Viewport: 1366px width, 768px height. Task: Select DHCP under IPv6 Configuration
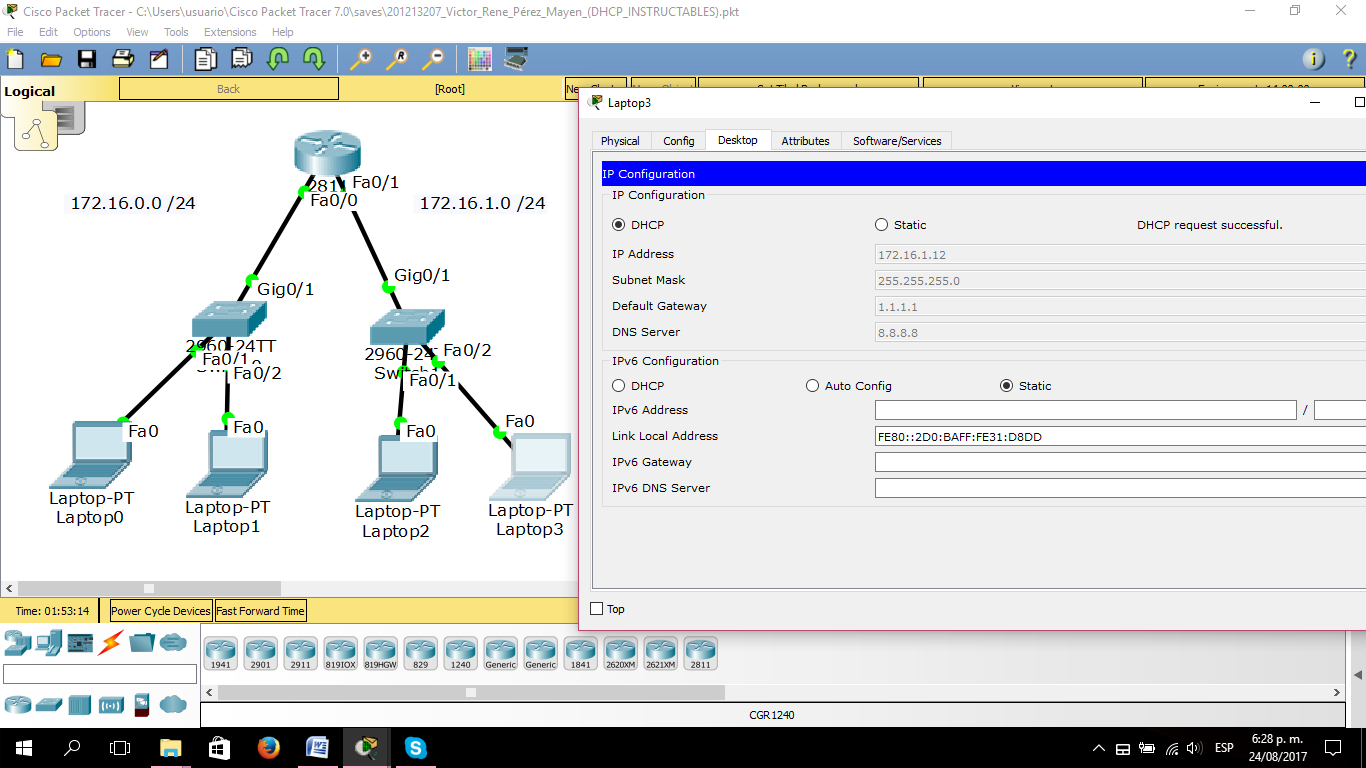(617, 385)
